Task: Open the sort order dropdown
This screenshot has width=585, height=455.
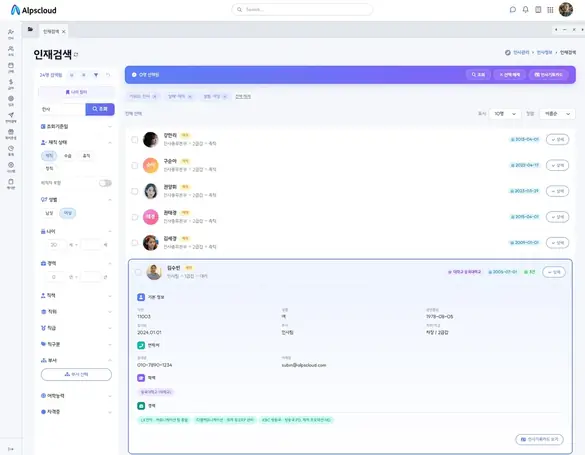Action: tap(557, 114)
